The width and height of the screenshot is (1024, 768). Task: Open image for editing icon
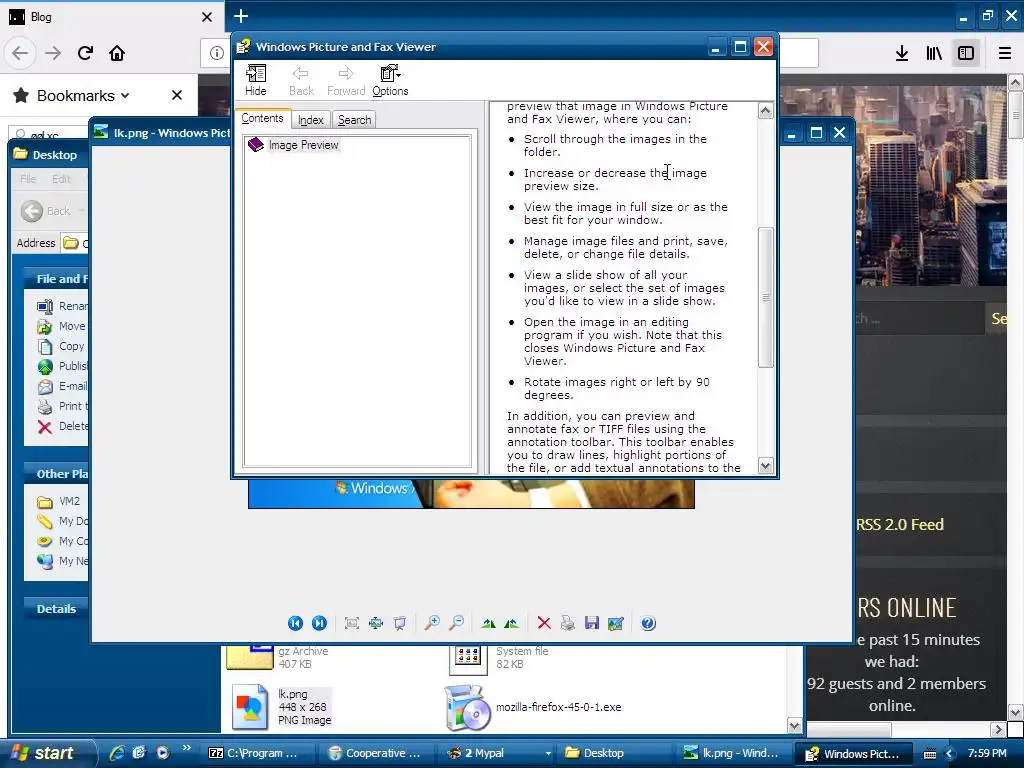point(616,623)
